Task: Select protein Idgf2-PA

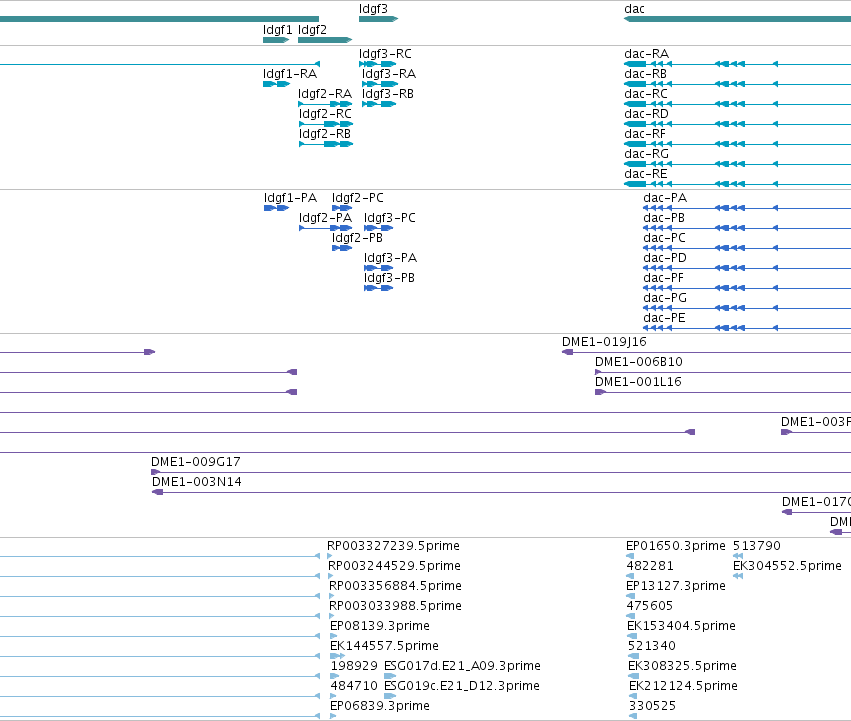Action: point(326,228)
